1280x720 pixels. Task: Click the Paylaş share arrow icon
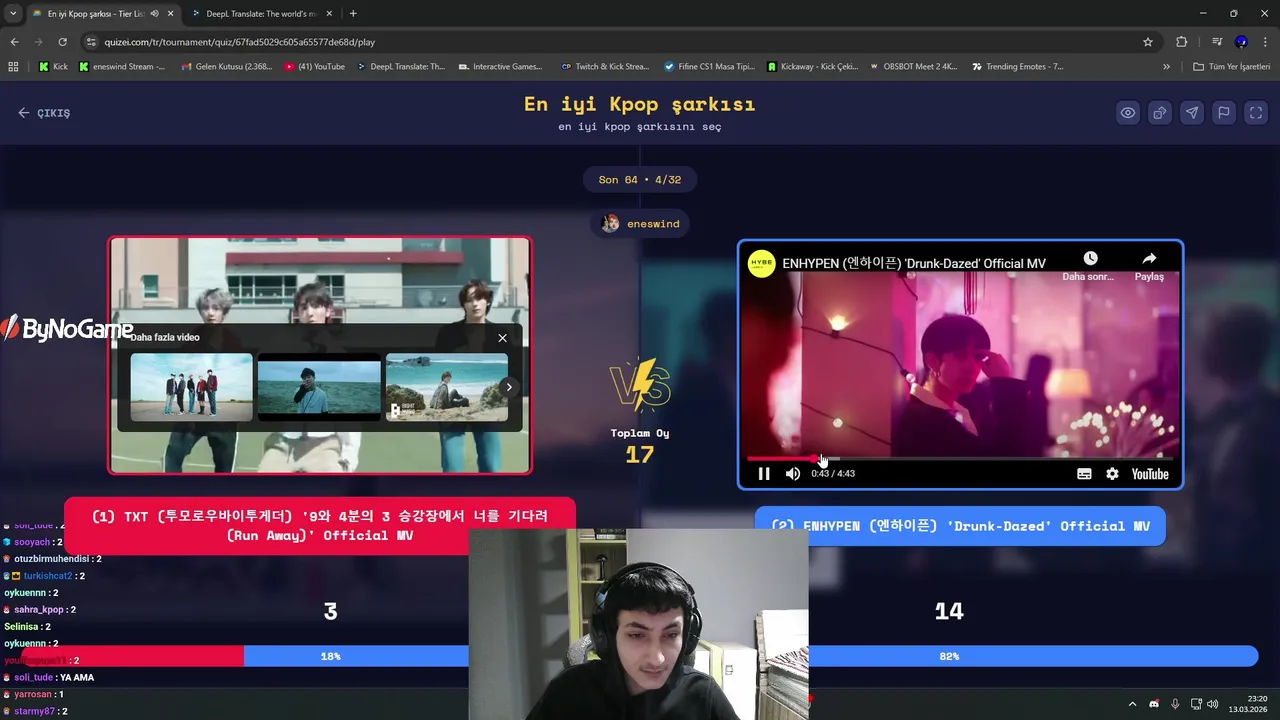click(x=1149, y=259)
